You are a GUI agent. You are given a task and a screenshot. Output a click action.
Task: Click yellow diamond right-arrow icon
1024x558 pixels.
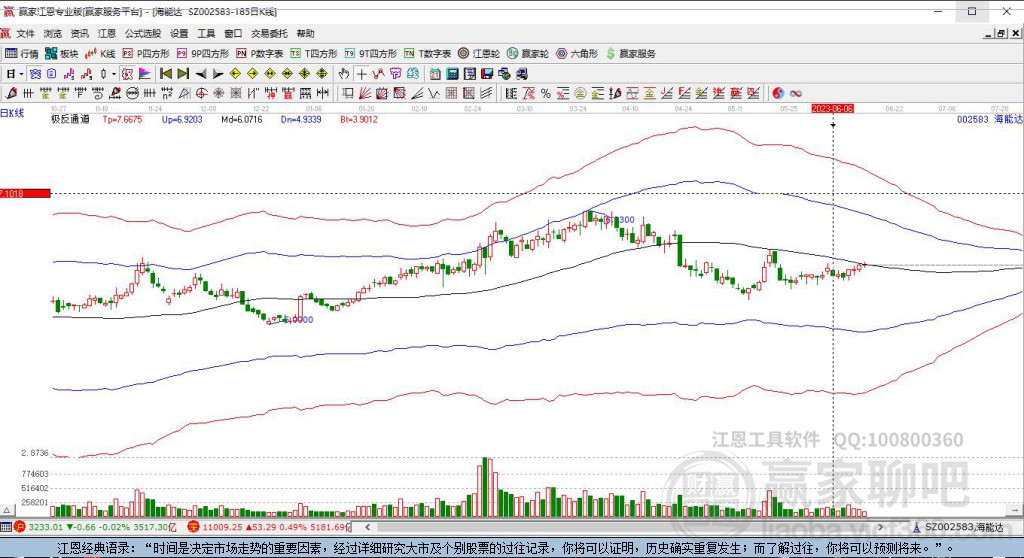pos(252,74)
